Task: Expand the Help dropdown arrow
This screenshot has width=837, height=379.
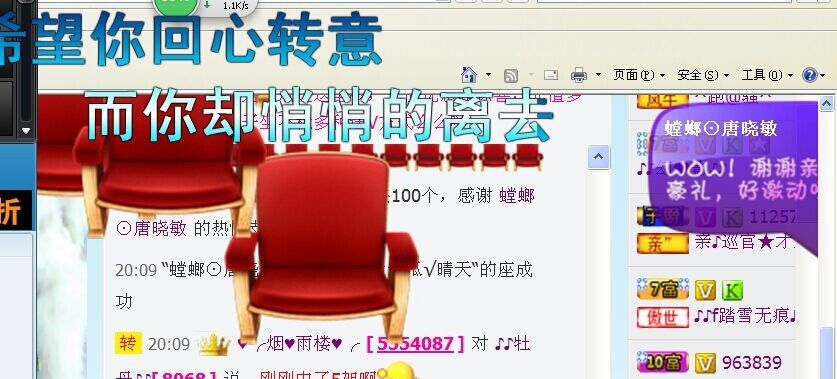Action: coord(822,75)
